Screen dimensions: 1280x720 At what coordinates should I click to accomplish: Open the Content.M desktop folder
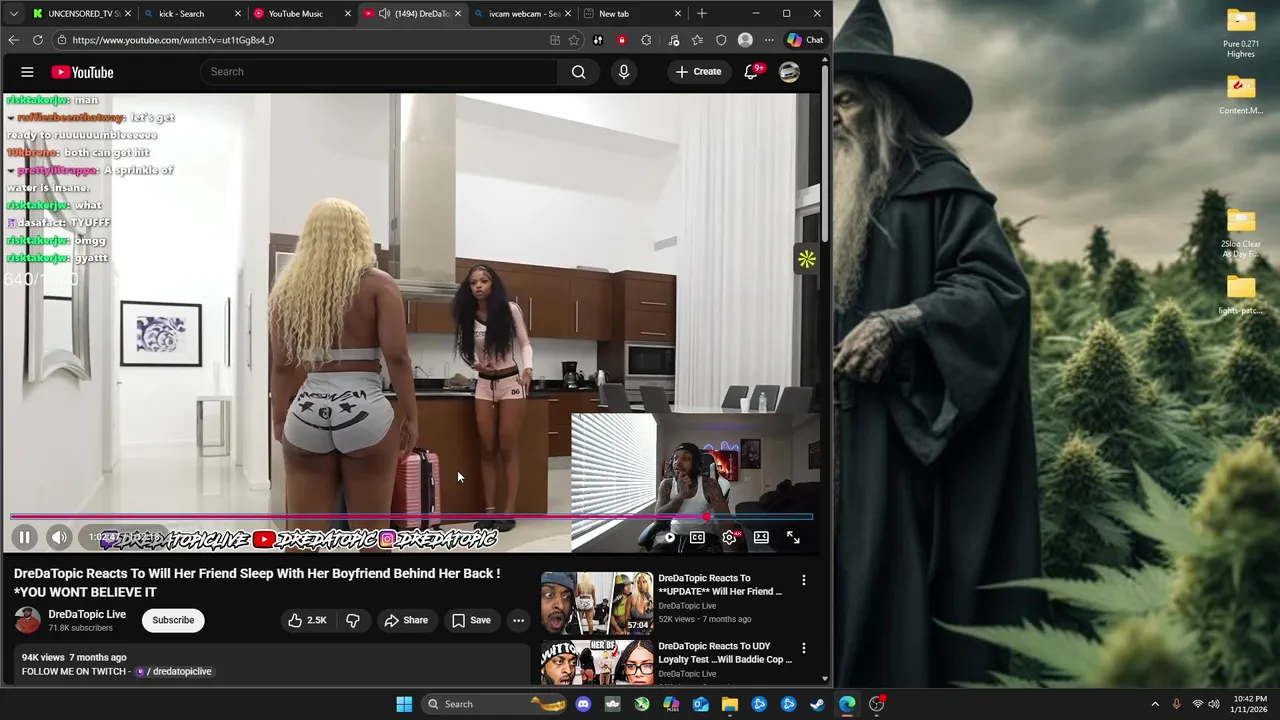tap(1241, 97)
